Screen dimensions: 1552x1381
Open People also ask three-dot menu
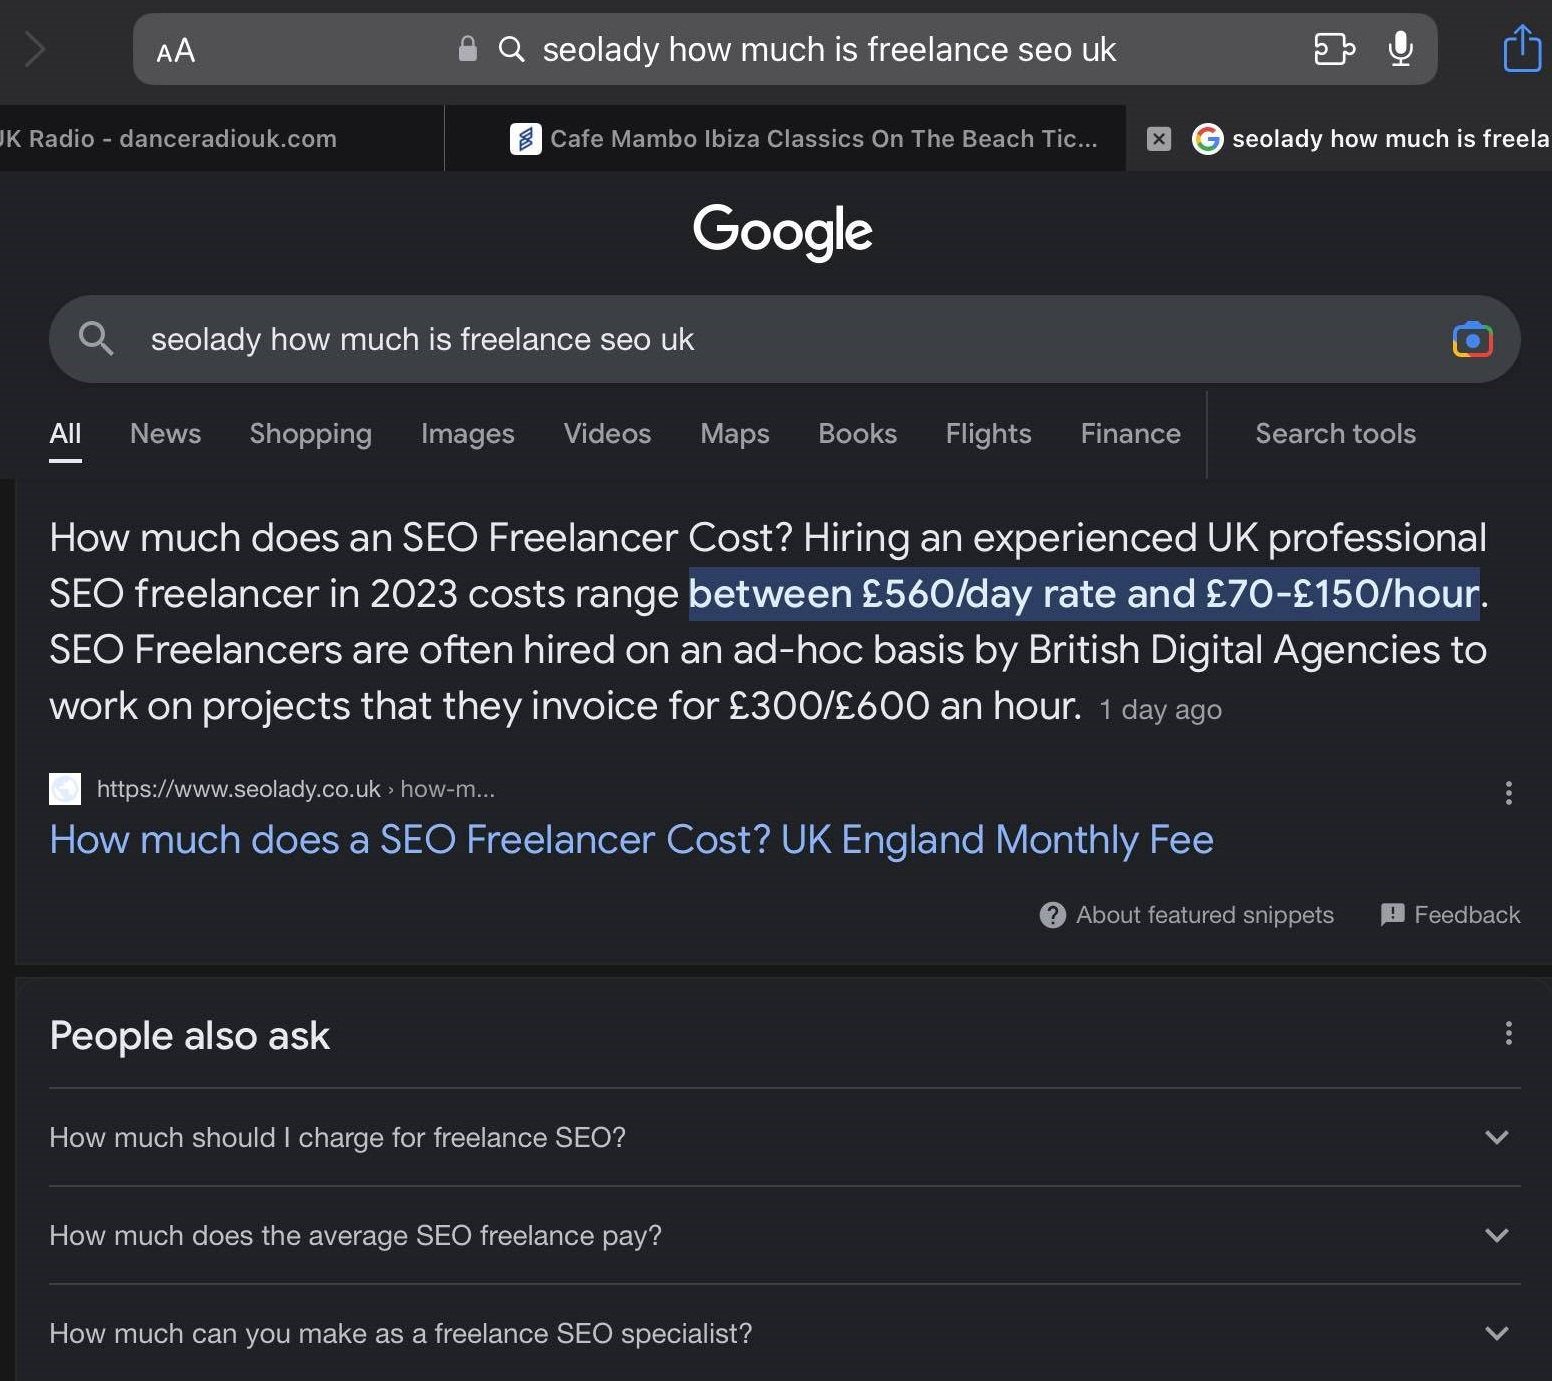click(x=1508, y=1033)
